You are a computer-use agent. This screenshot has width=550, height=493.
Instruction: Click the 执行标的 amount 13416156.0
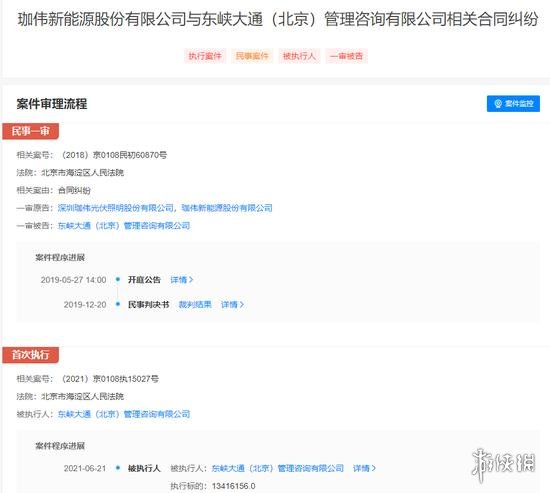234,486
